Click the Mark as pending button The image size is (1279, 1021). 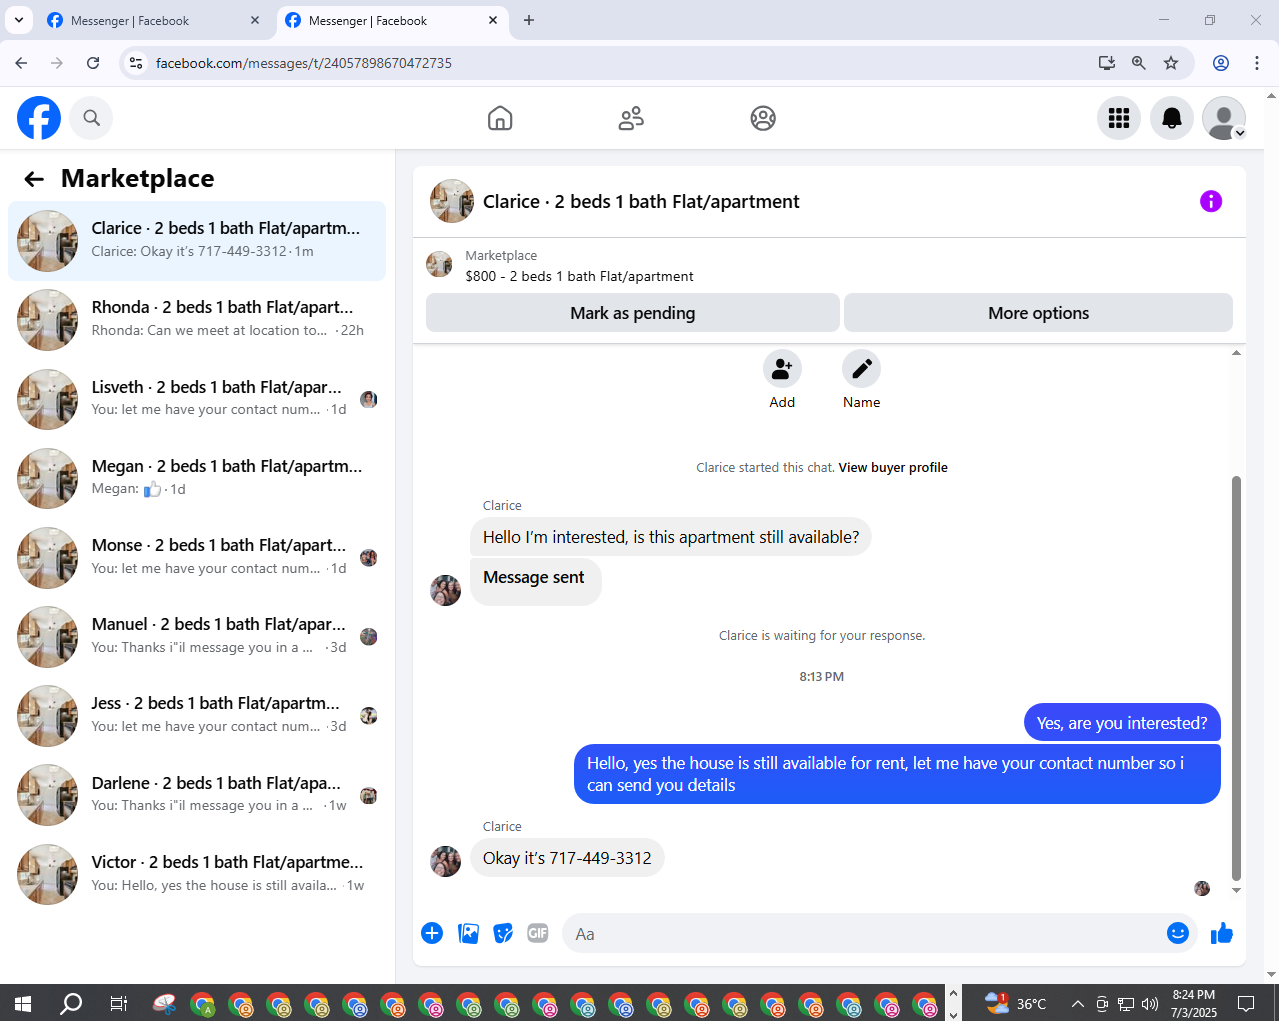coord(632,313)
